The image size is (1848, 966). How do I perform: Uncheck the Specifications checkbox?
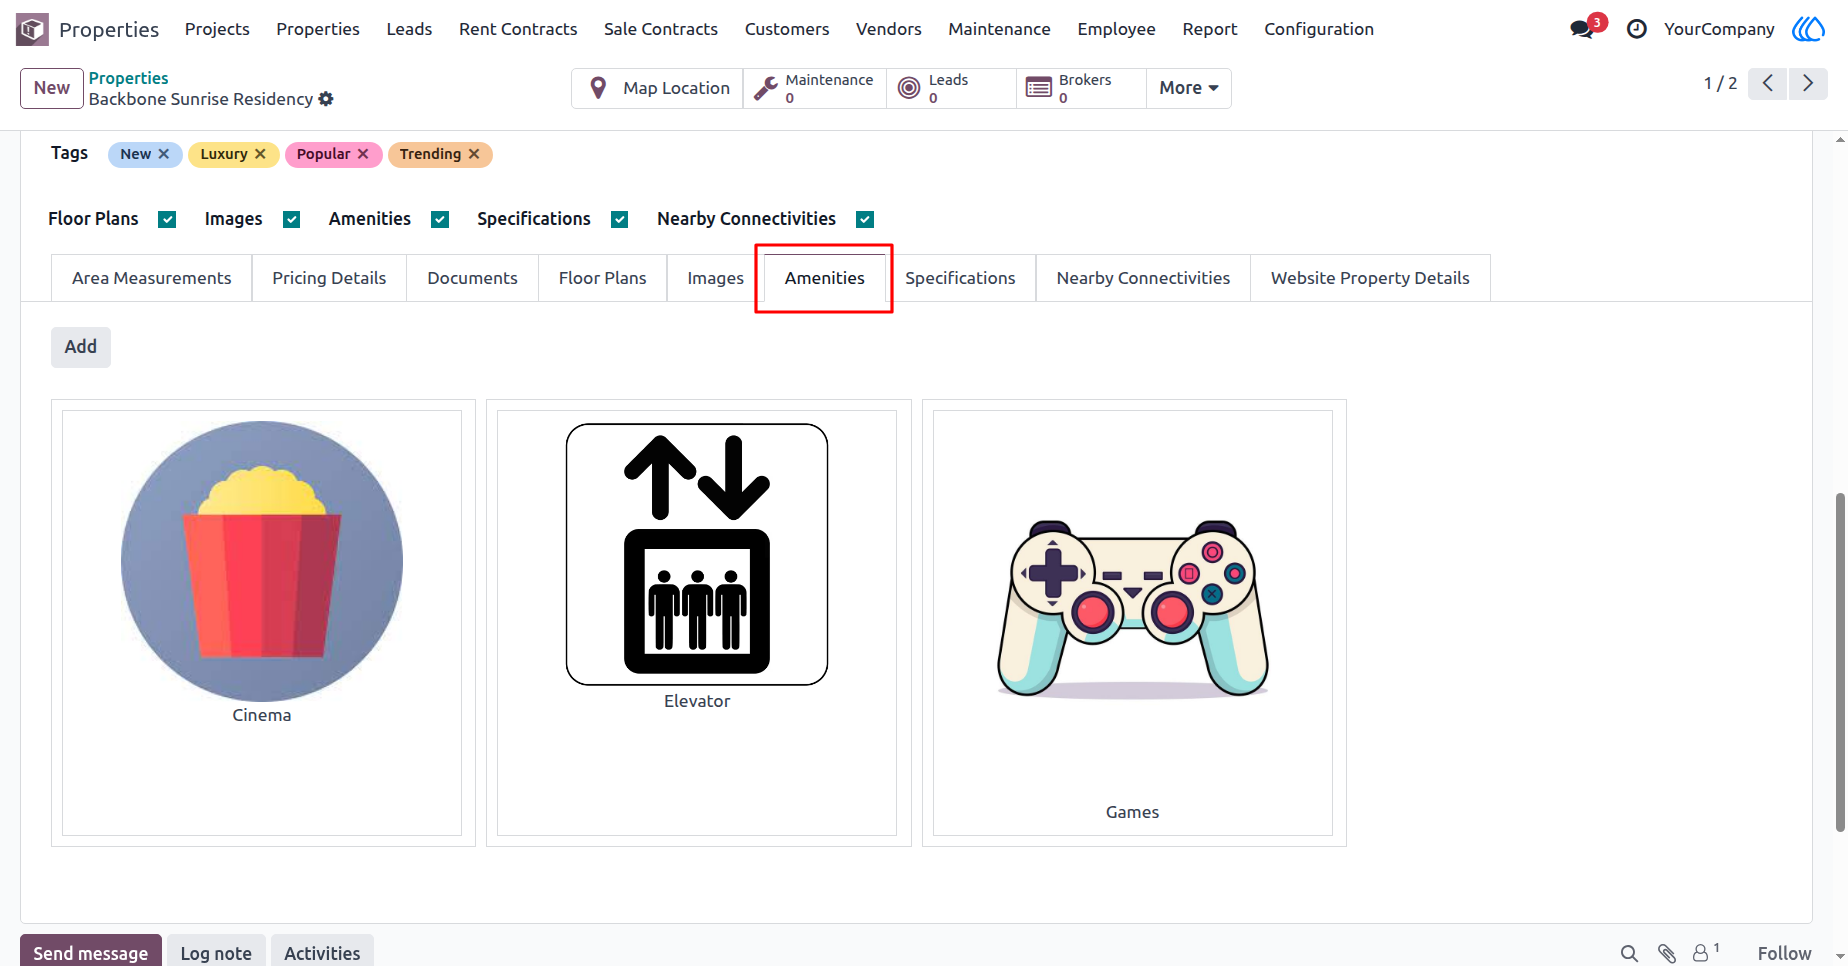point(620,219)
